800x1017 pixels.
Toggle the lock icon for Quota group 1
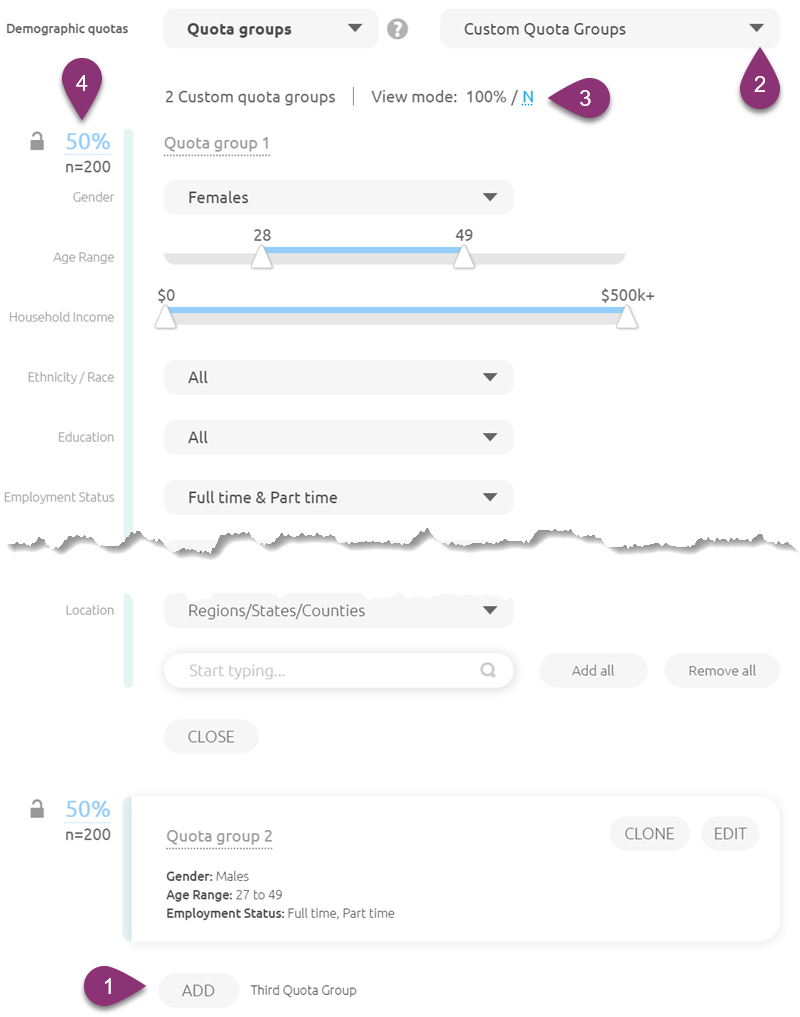[x=37, y=143]
